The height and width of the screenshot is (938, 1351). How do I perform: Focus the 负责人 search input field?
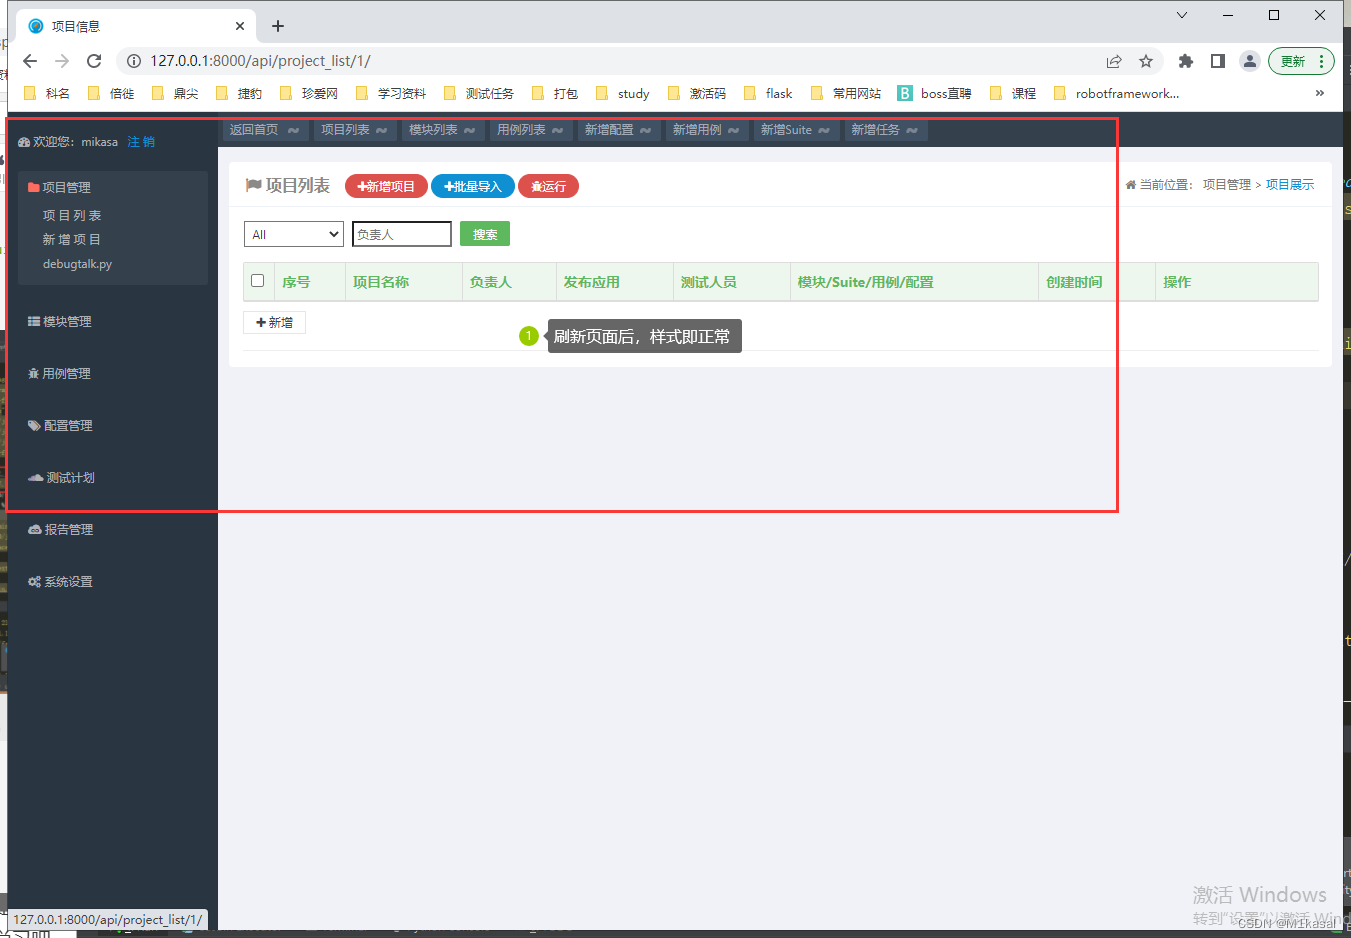point(402,234)
